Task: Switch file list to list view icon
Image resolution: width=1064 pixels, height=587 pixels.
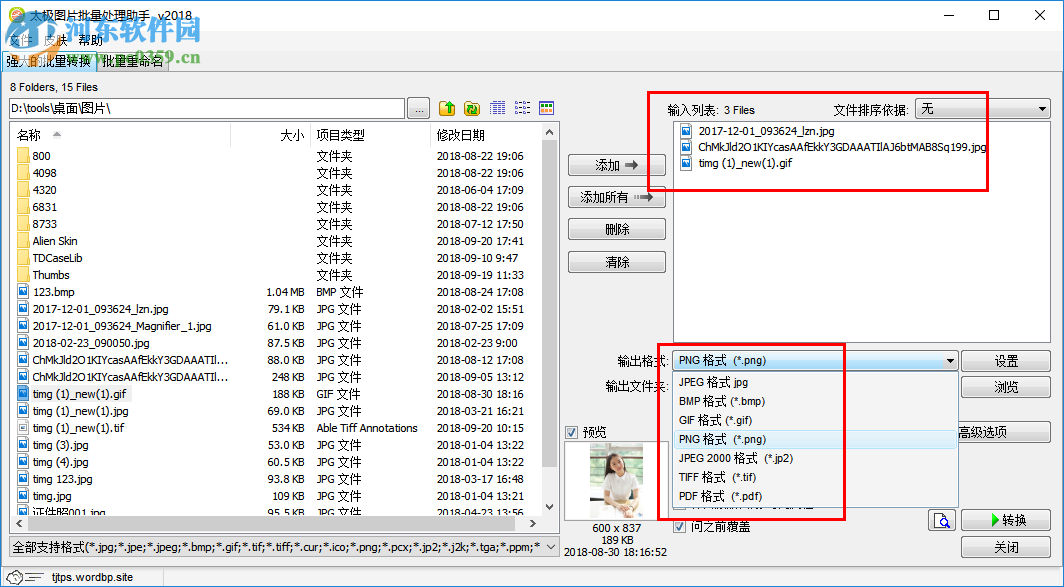Action: [522, 108]
